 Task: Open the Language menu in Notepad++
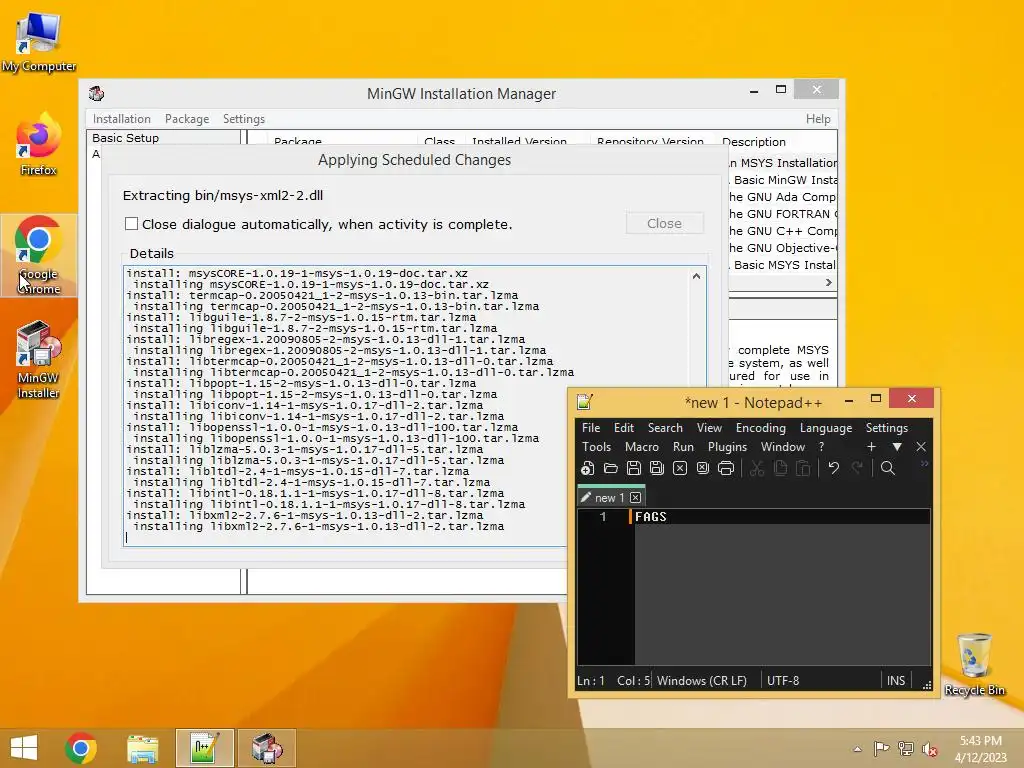tap(826, 428)
